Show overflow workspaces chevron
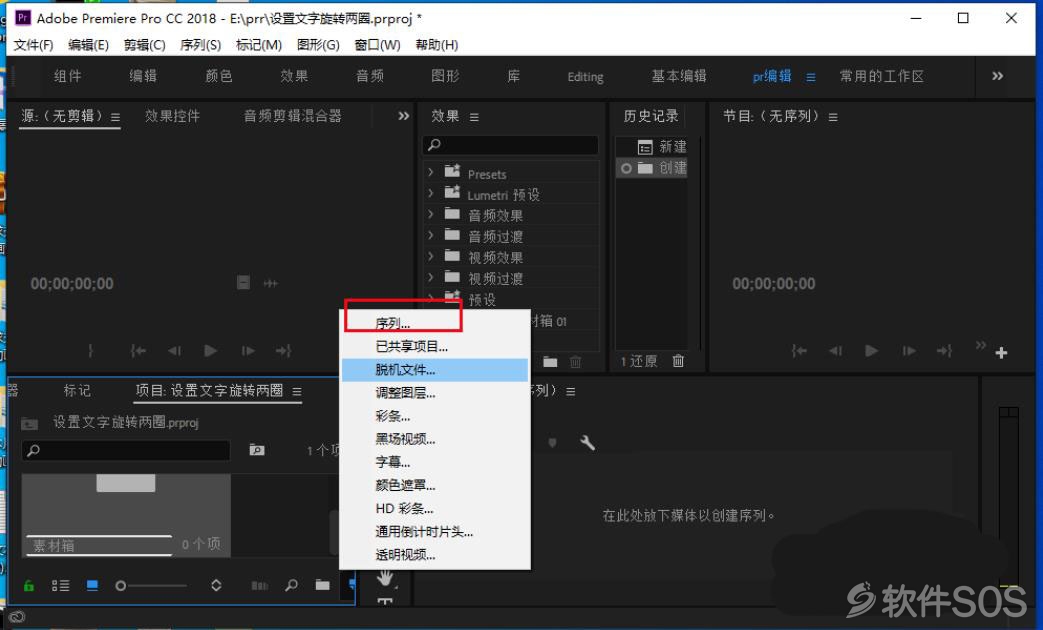1043x630 pixels. 997,76
